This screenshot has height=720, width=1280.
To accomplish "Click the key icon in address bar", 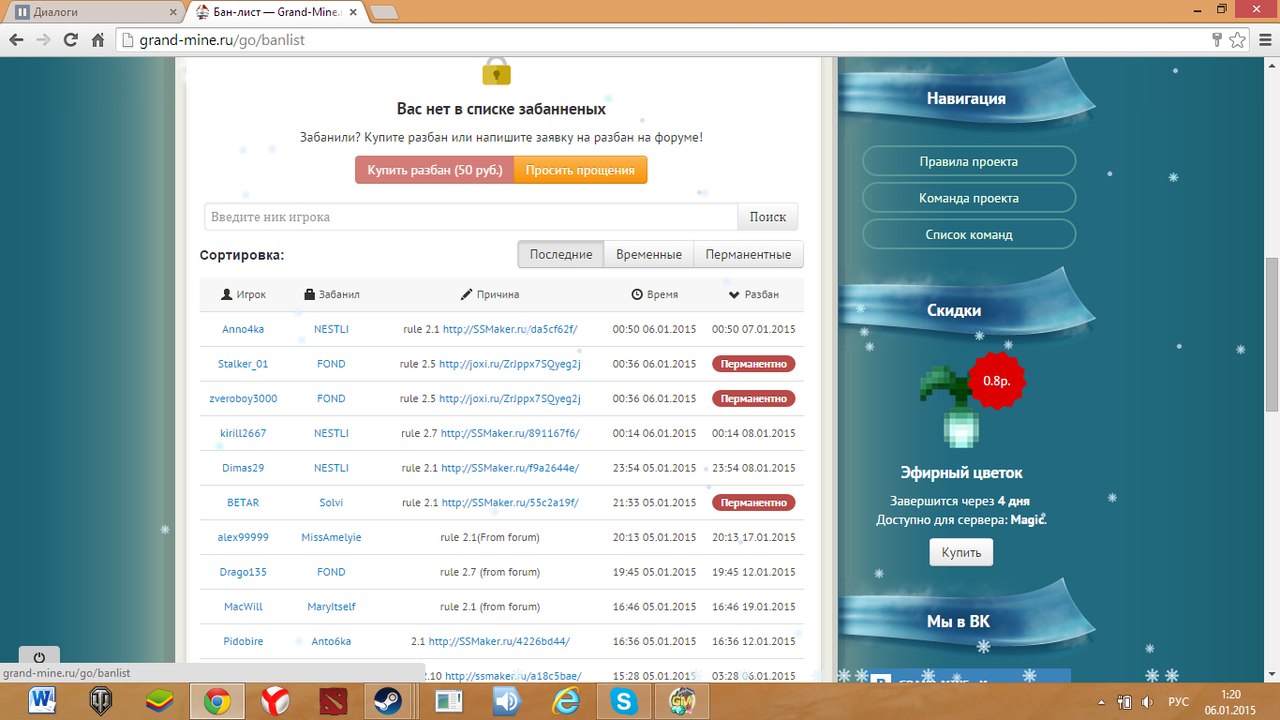I will pyautogui.click(x=1217, y=40).
